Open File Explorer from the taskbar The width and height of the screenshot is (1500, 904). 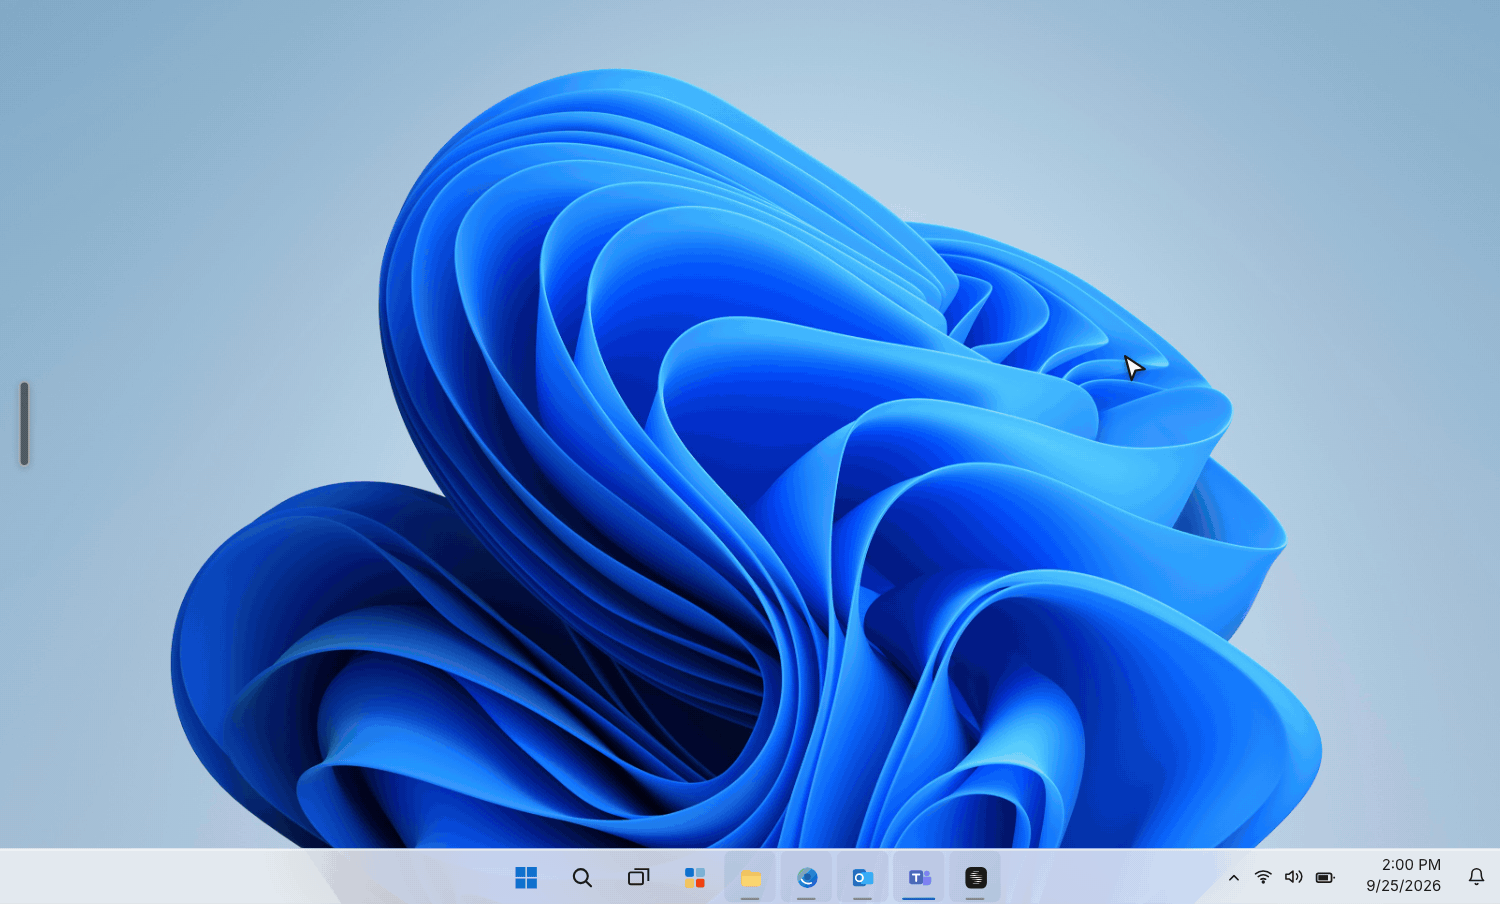click(750, 877)
